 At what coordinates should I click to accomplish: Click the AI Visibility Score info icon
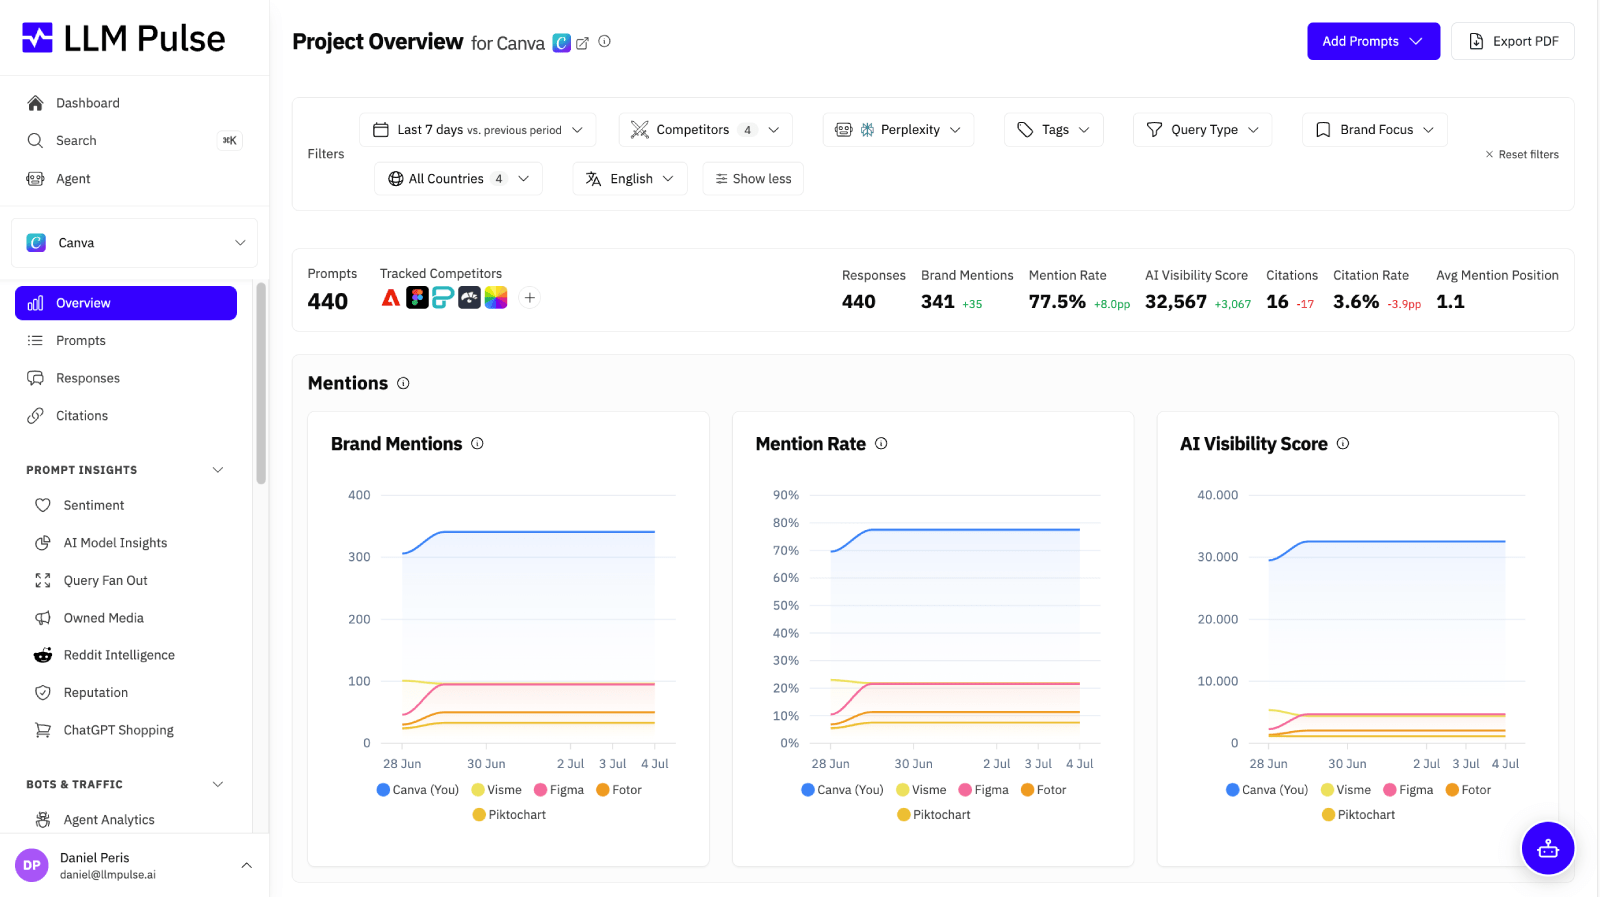1343,443
